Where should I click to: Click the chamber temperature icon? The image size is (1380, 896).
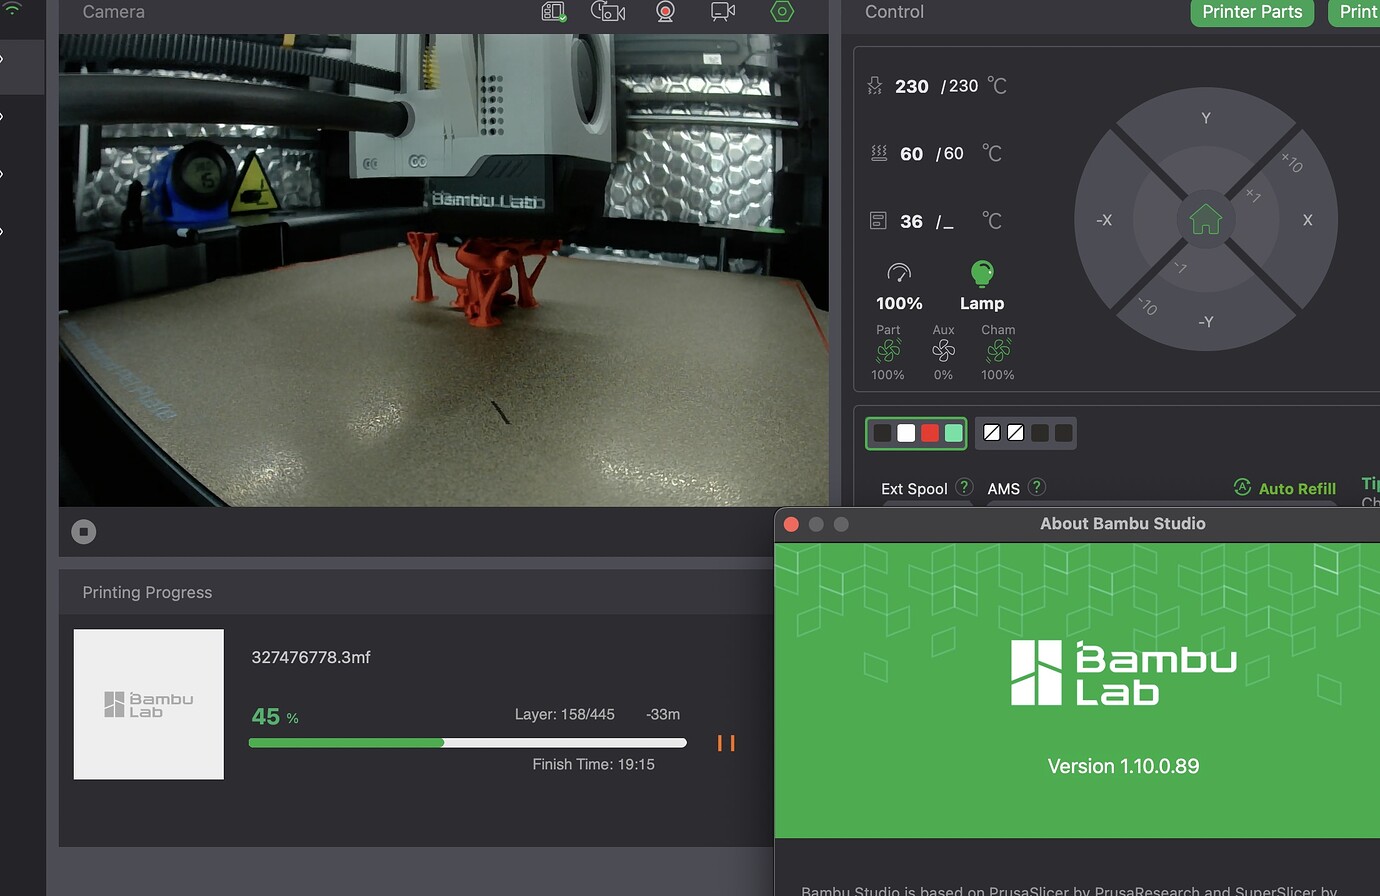(878, 220)
